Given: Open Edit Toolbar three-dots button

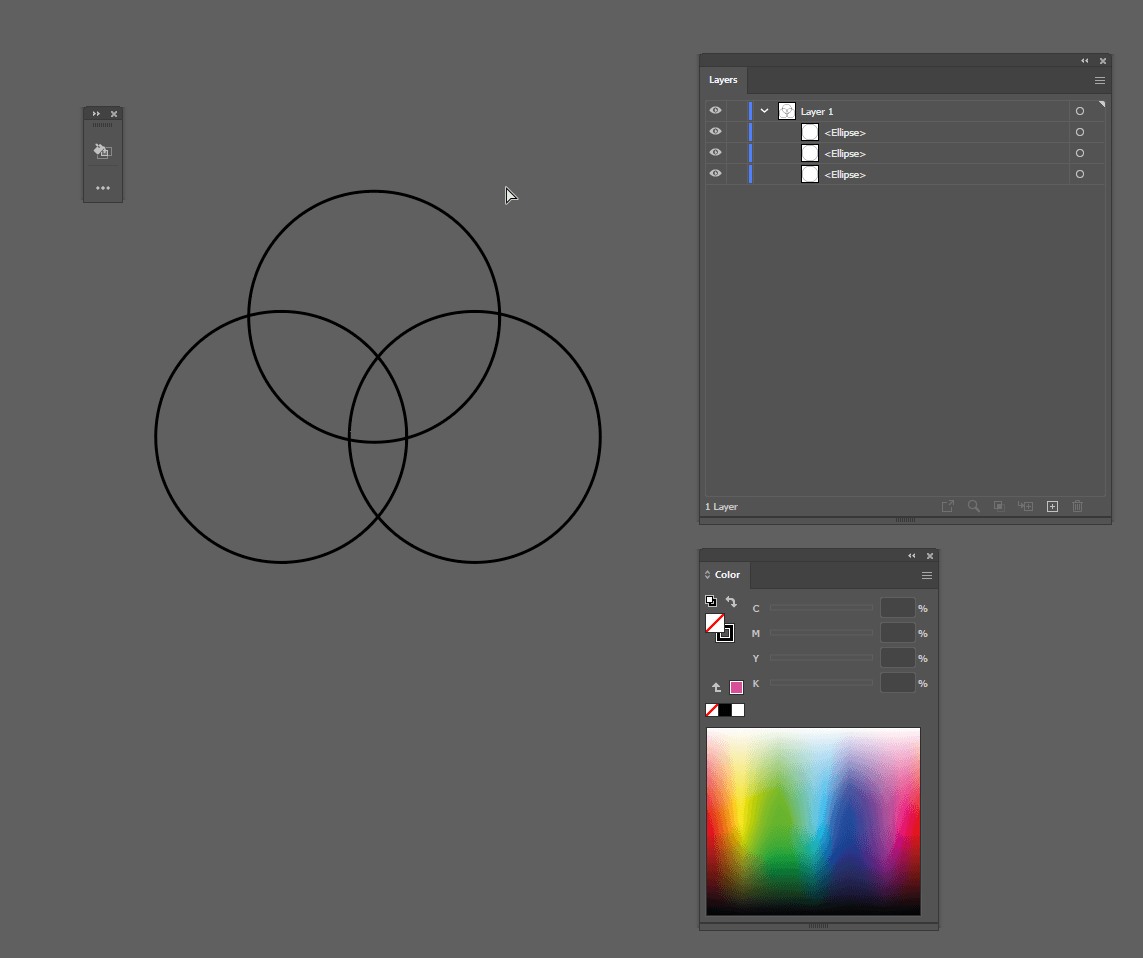Looking at the screenshot, I should tap(103, 188).
